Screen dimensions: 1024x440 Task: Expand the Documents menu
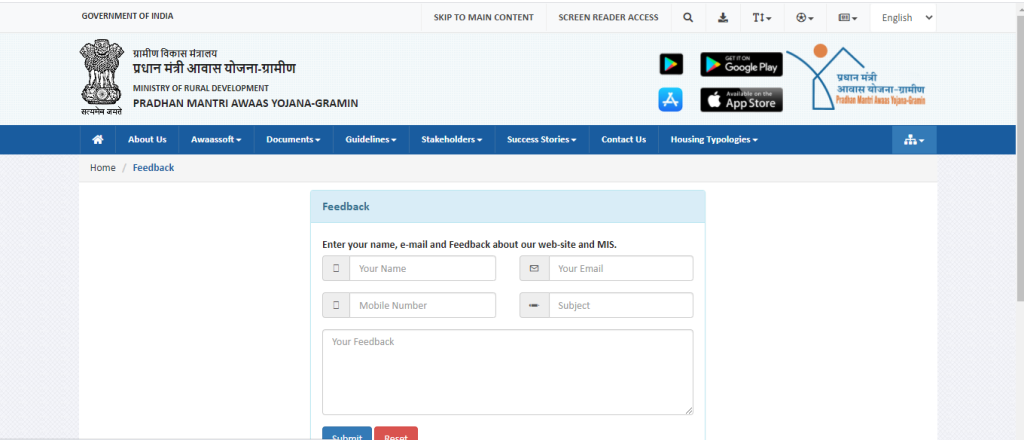coord(293,139)
